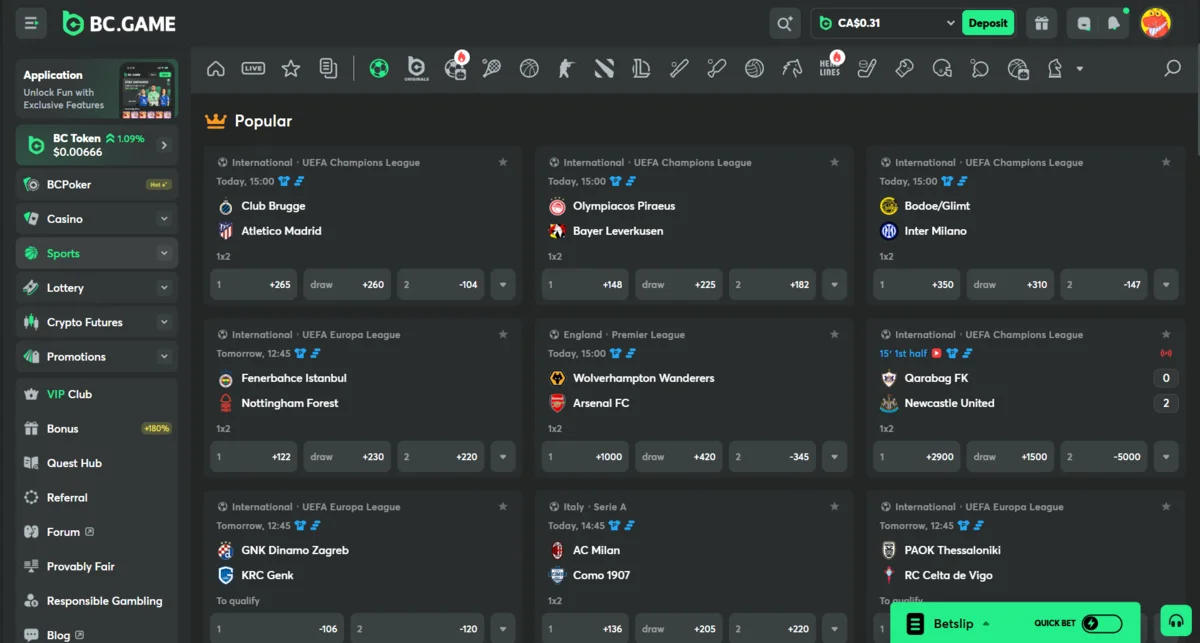Open Favorites star in sports bar
The image size is (1200, 643).
coord(291,68)
